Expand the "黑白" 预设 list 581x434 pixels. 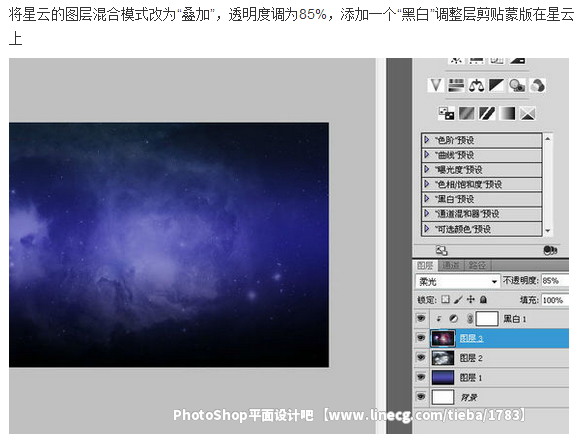tap(427, 199)
